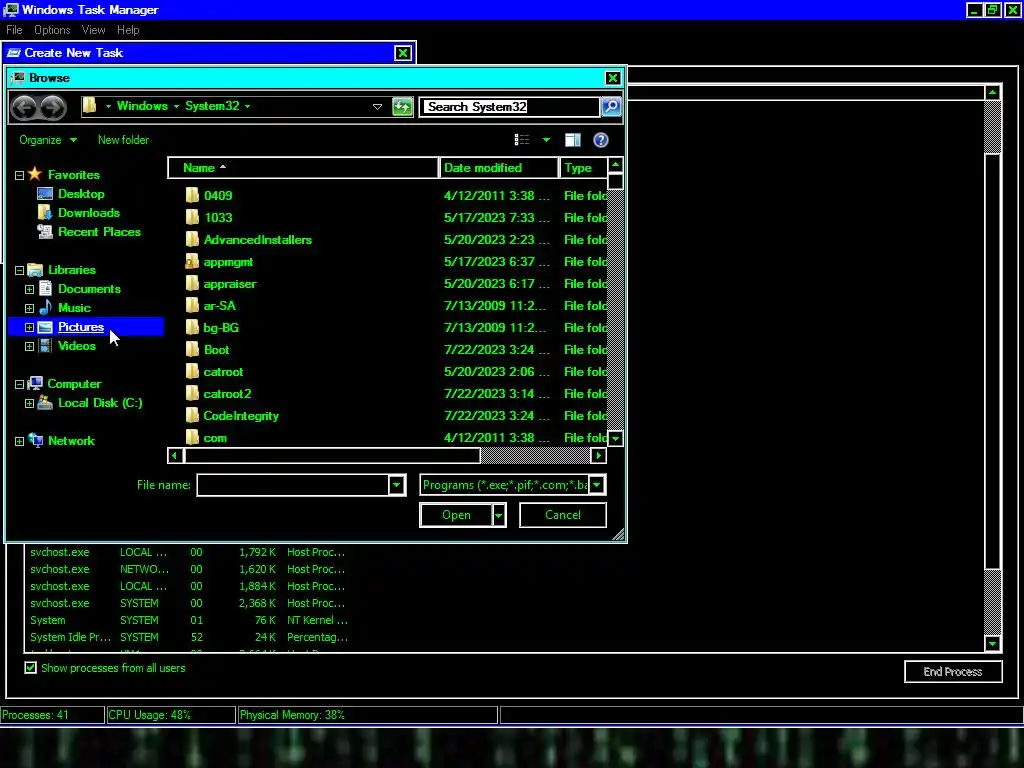Open the File name history dropdown

pos(396,485)
